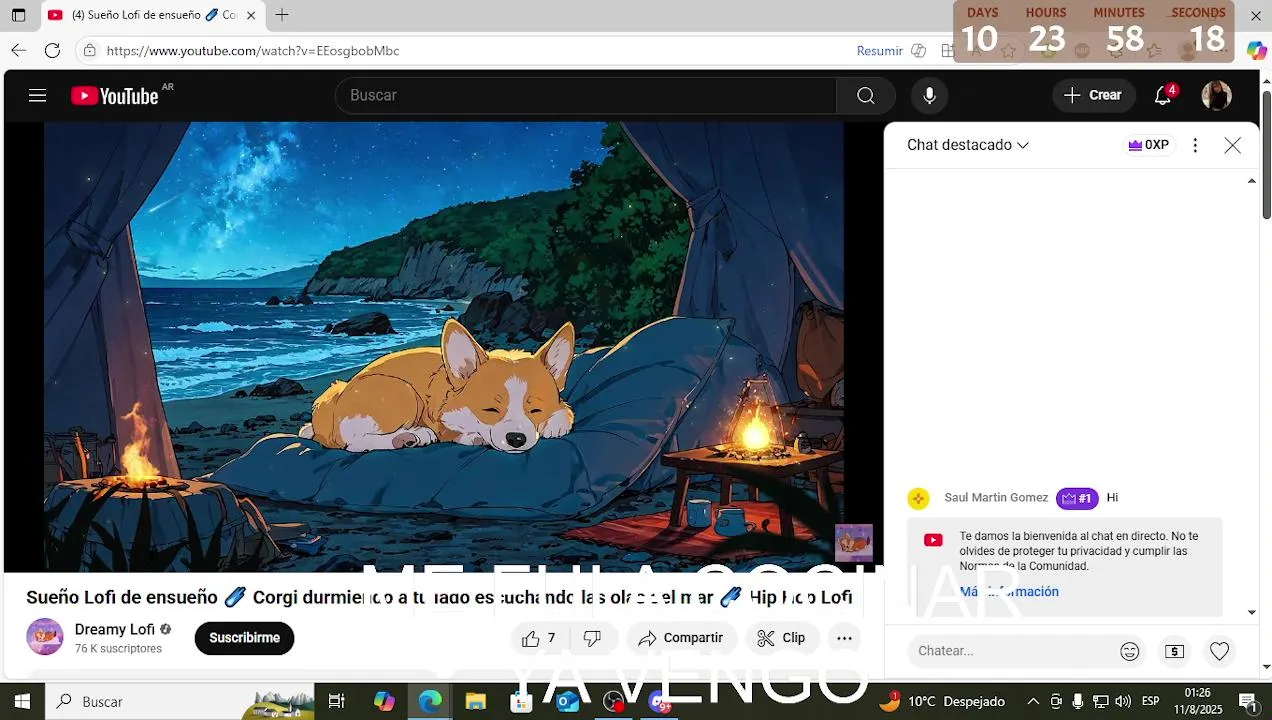Open chat options three-dot menu

(1195, 145)
